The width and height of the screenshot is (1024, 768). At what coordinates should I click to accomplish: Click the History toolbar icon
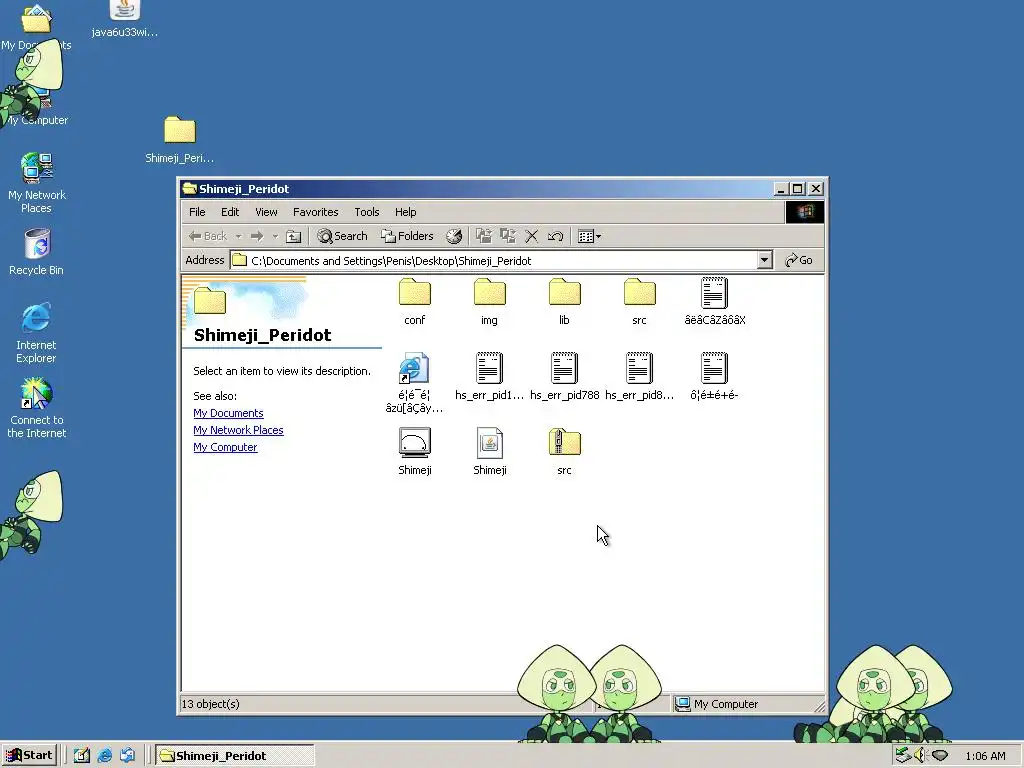click(454, 236)
